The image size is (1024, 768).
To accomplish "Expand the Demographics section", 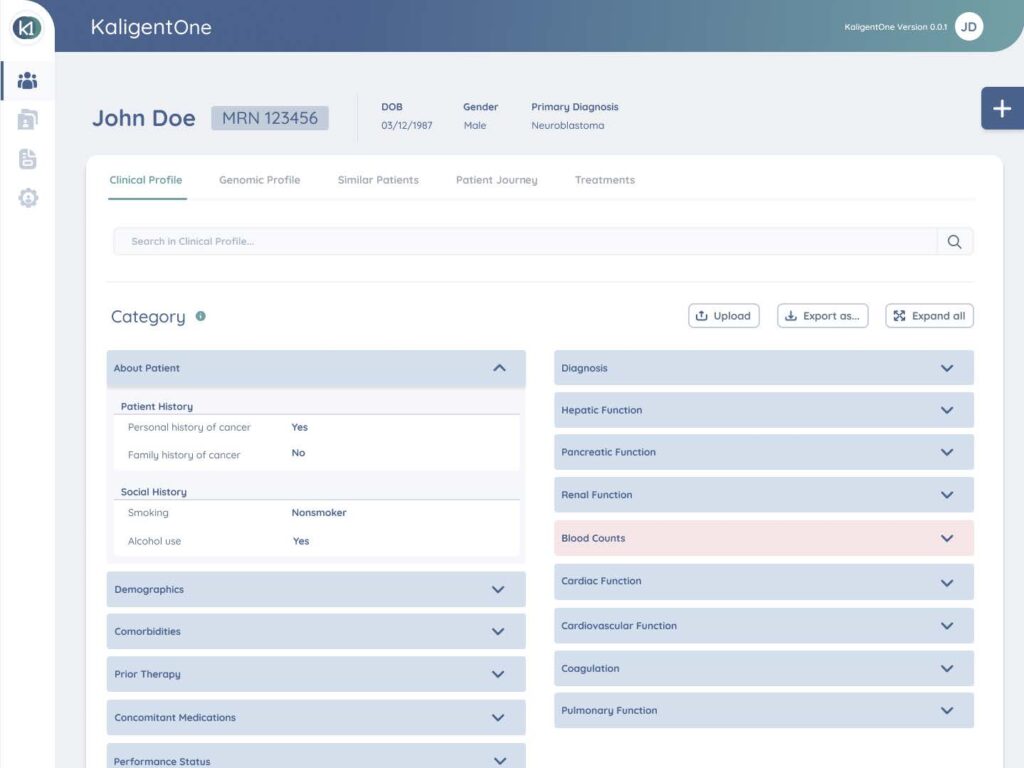I will click(498, 589).
